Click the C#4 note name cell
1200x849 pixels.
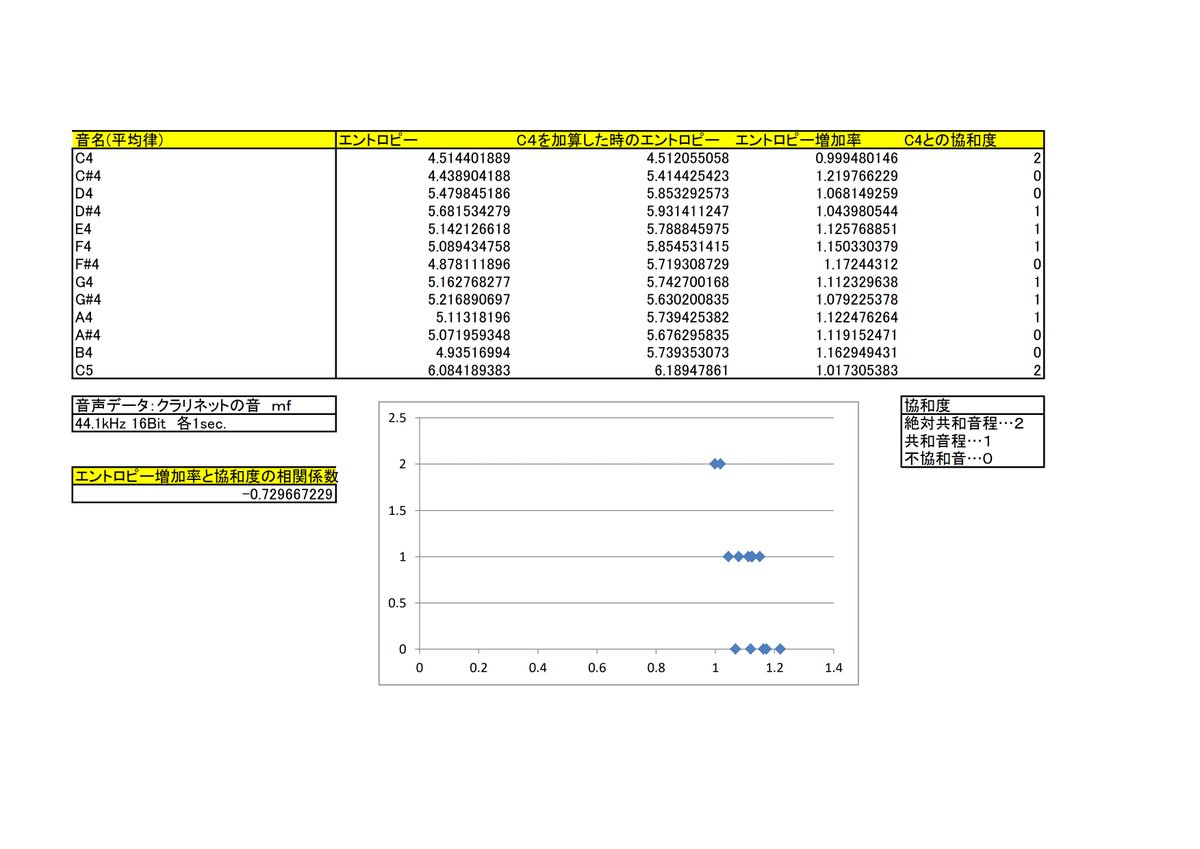coord(204,175)
